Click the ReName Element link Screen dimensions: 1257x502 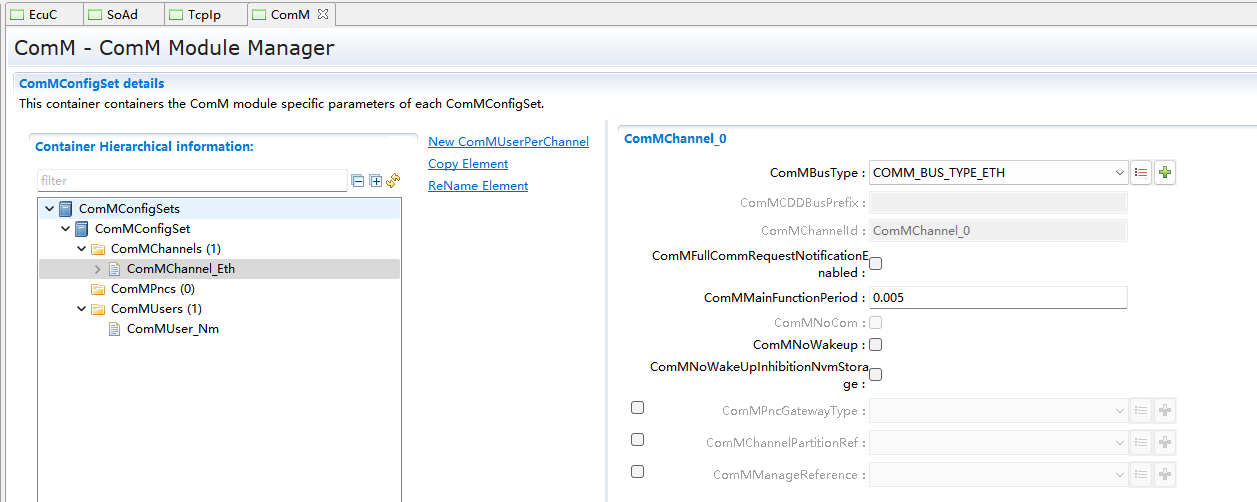[478, 186]
